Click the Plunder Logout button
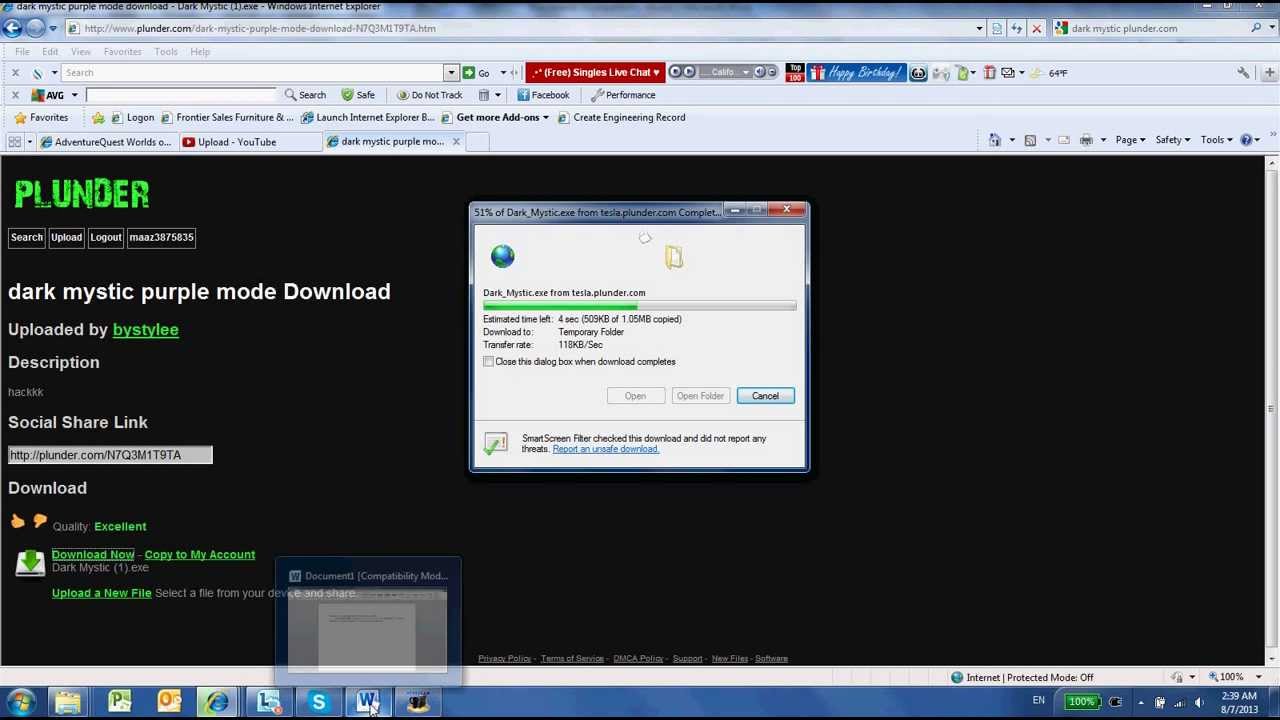Screen dimensions: 1280x720 [x=105, y=237]
